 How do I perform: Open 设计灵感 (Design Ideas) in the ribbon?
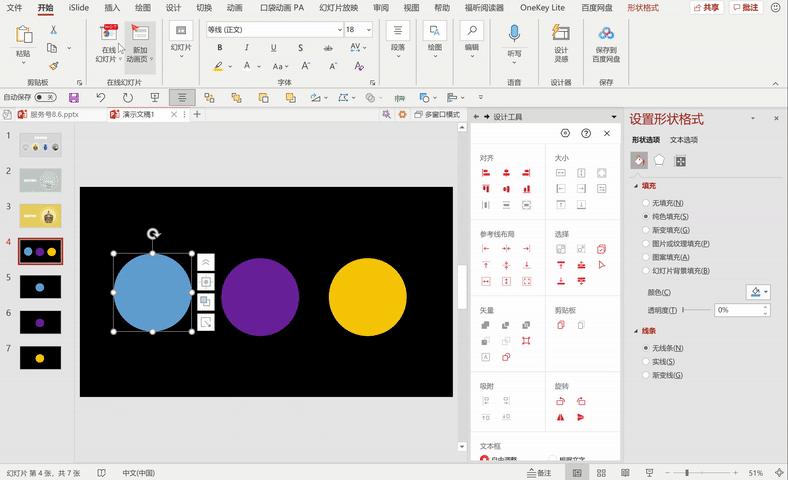click(561, 42)
